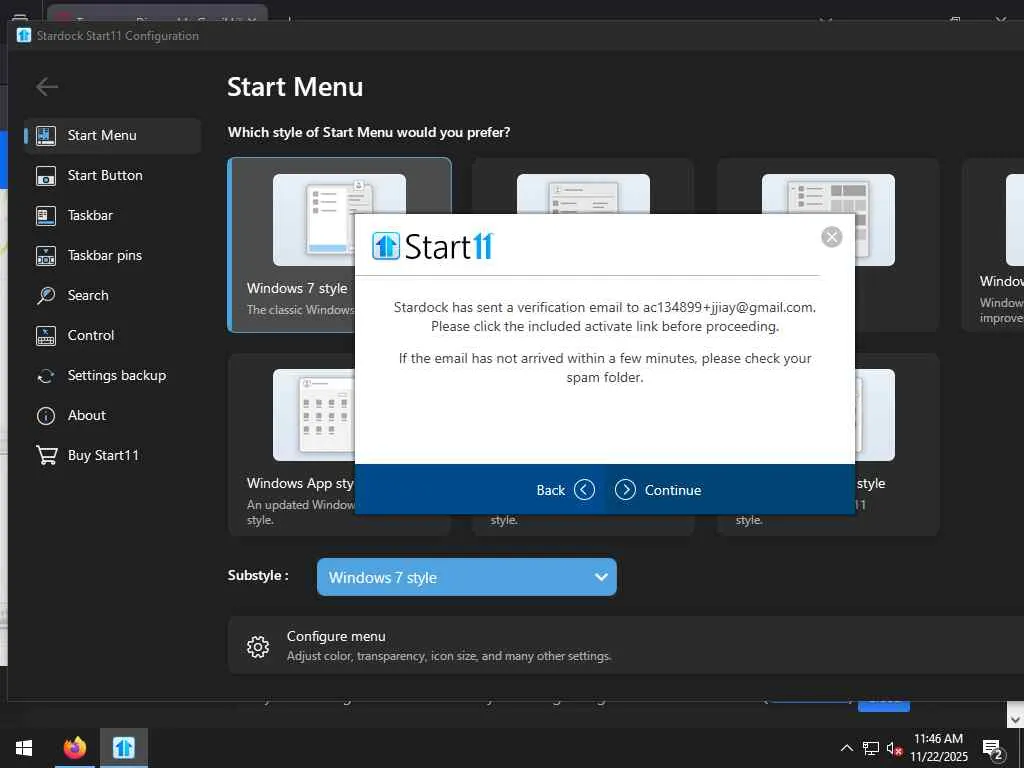The image size is (1024, 768).
Task: Click the Start11 title bar icon
Action: click(x=24, y=35)
